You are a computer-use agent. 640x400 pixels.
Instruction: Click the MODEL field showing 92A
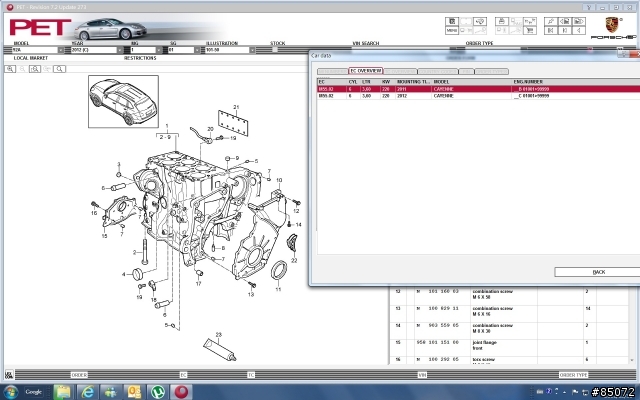[34, 50]
